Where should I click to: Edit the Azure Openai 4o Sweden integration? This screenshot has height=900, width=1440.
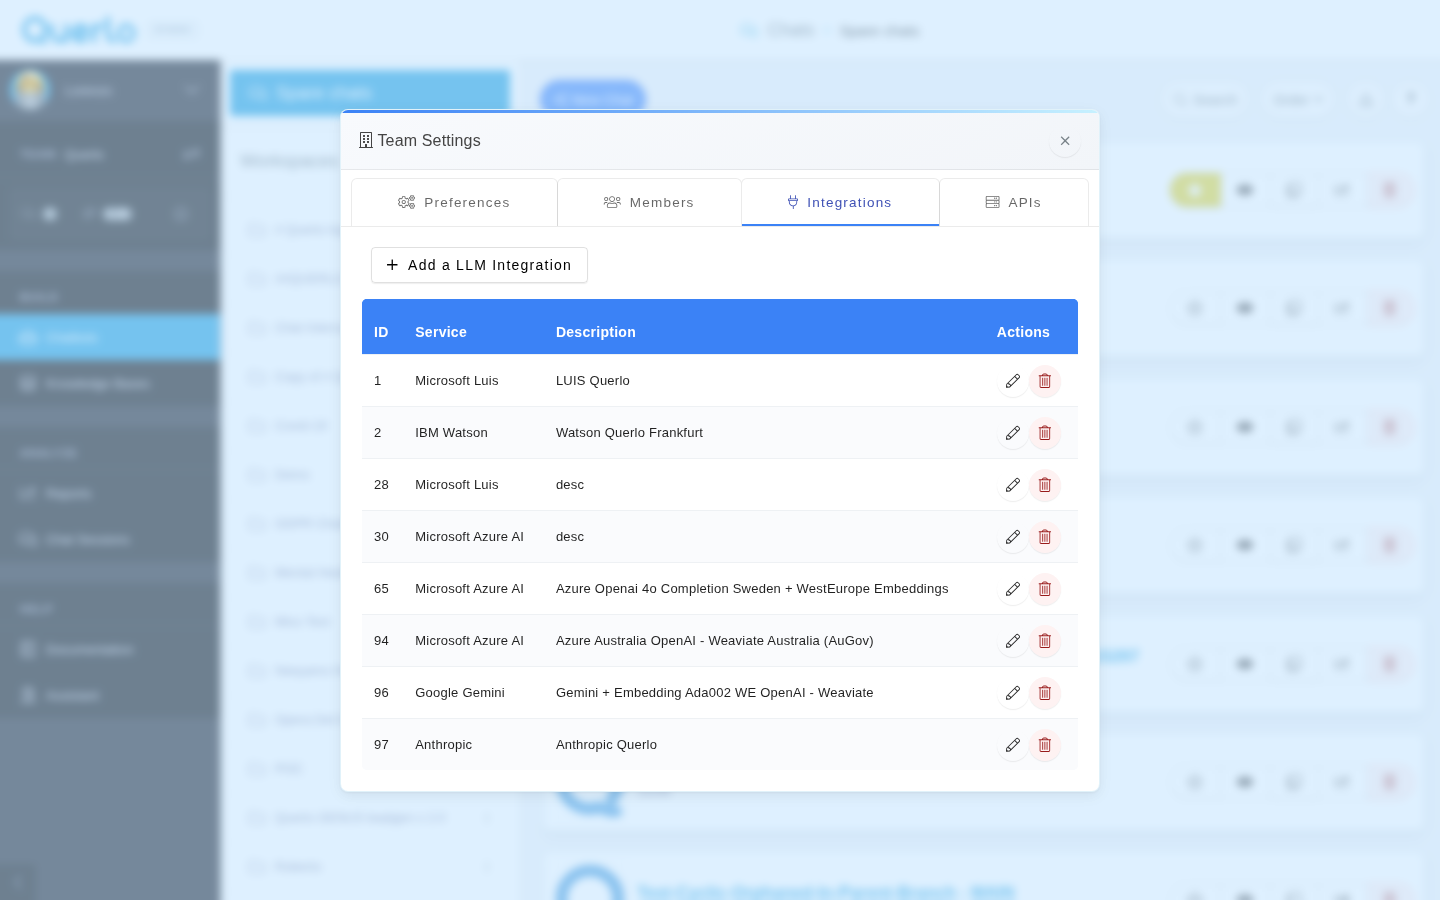click(1013, 589)
